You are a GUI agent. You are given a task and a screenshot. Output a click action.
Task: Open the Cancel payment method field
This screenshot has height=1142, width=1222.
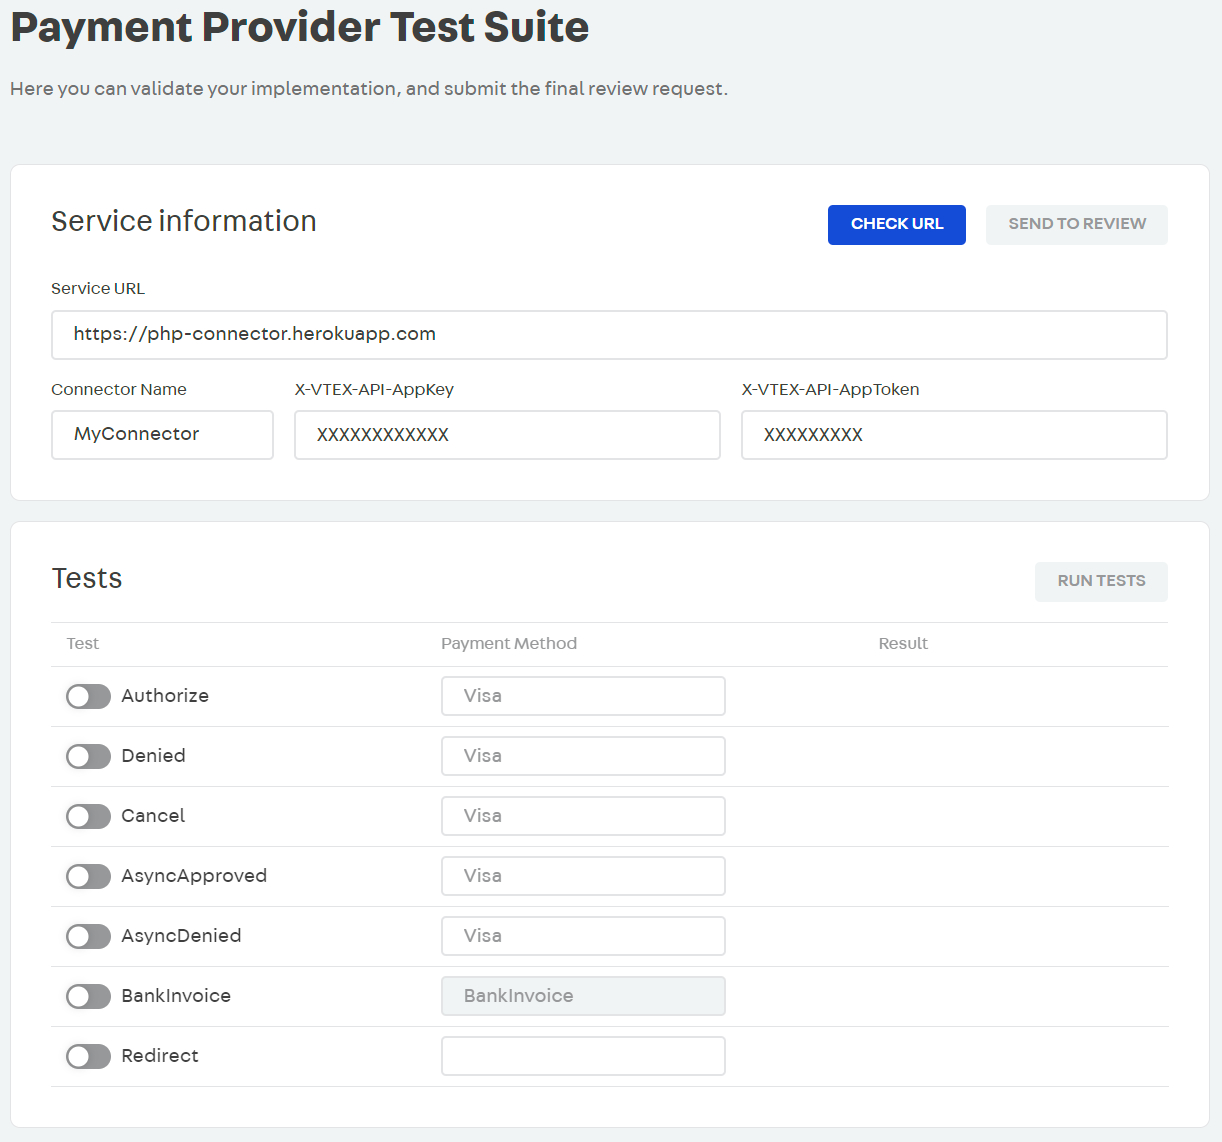point(583,816)
